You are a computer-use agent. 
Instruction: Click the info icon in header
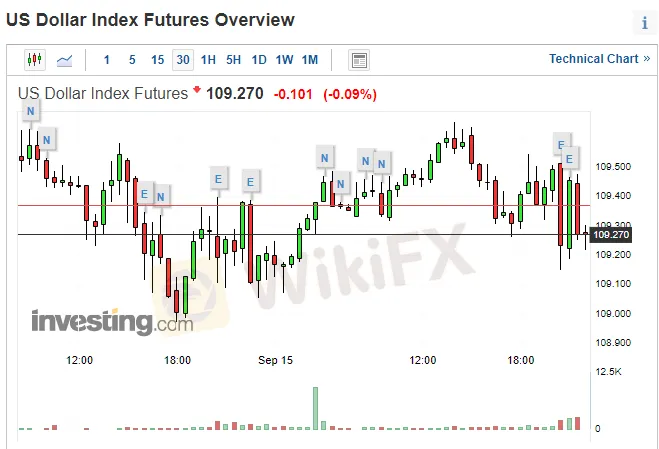[644, 23]
